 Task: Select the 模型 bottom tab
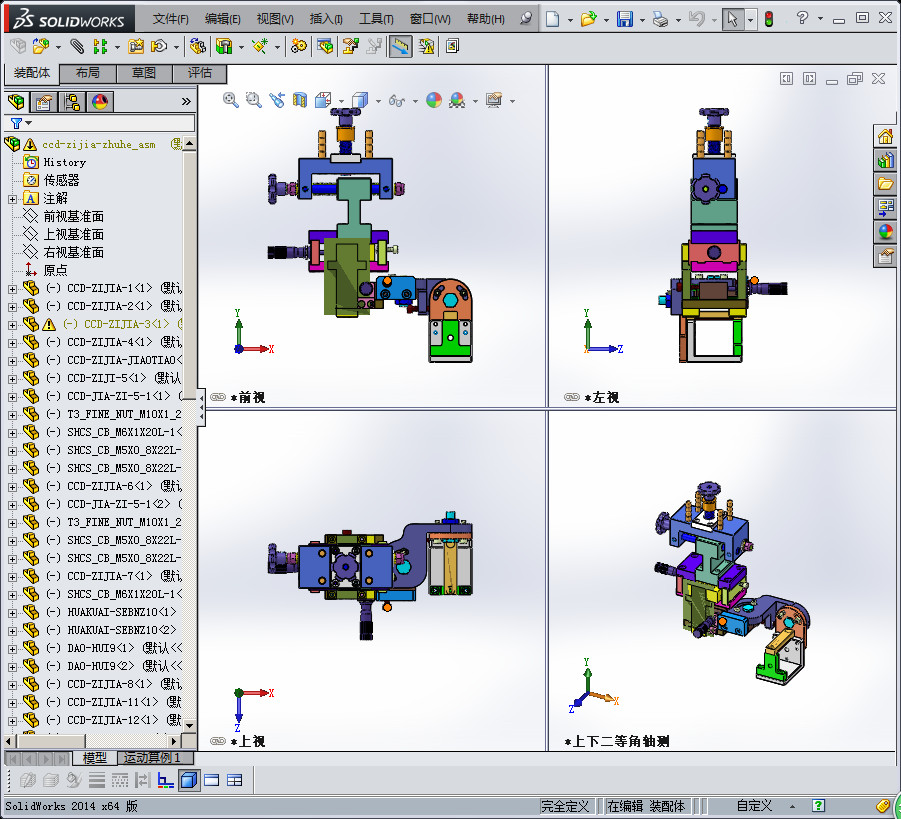94,758
